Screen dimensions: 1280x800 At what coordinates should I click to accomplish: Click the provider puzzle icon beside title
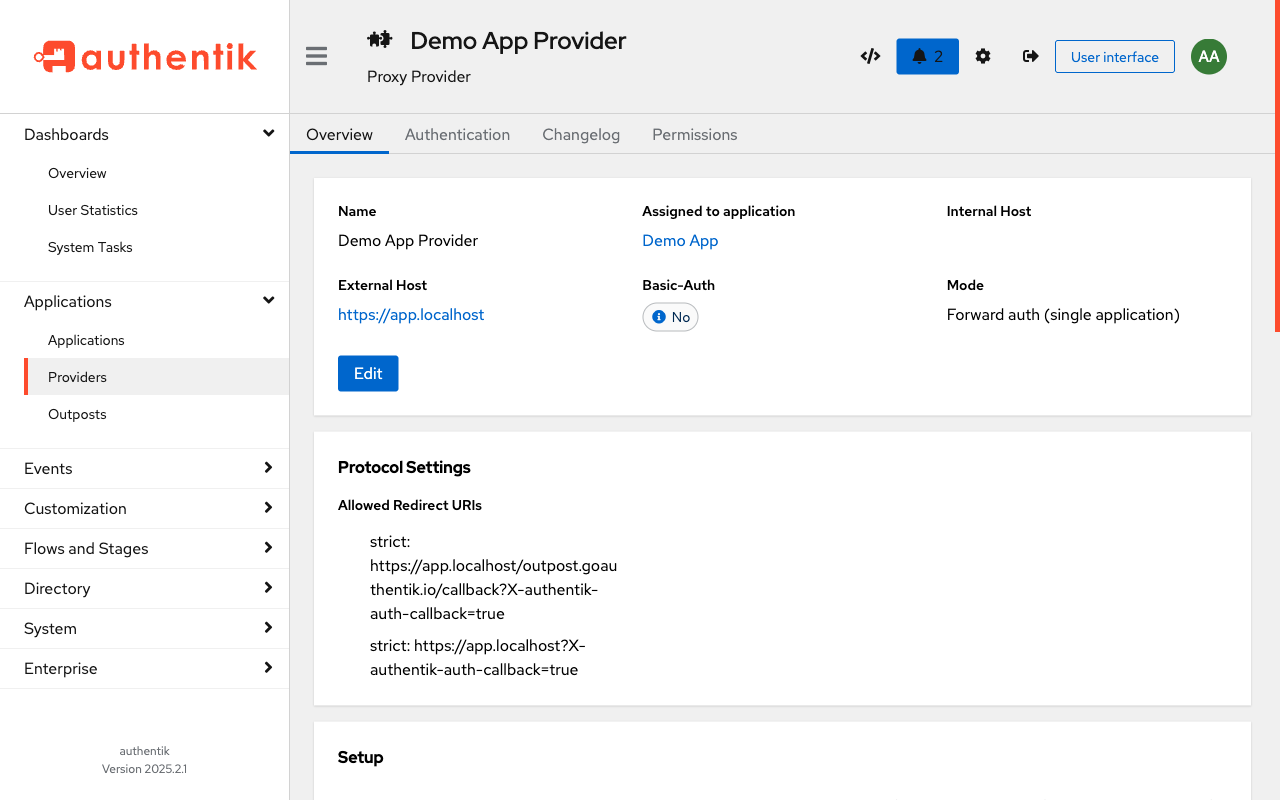[379, 40]
